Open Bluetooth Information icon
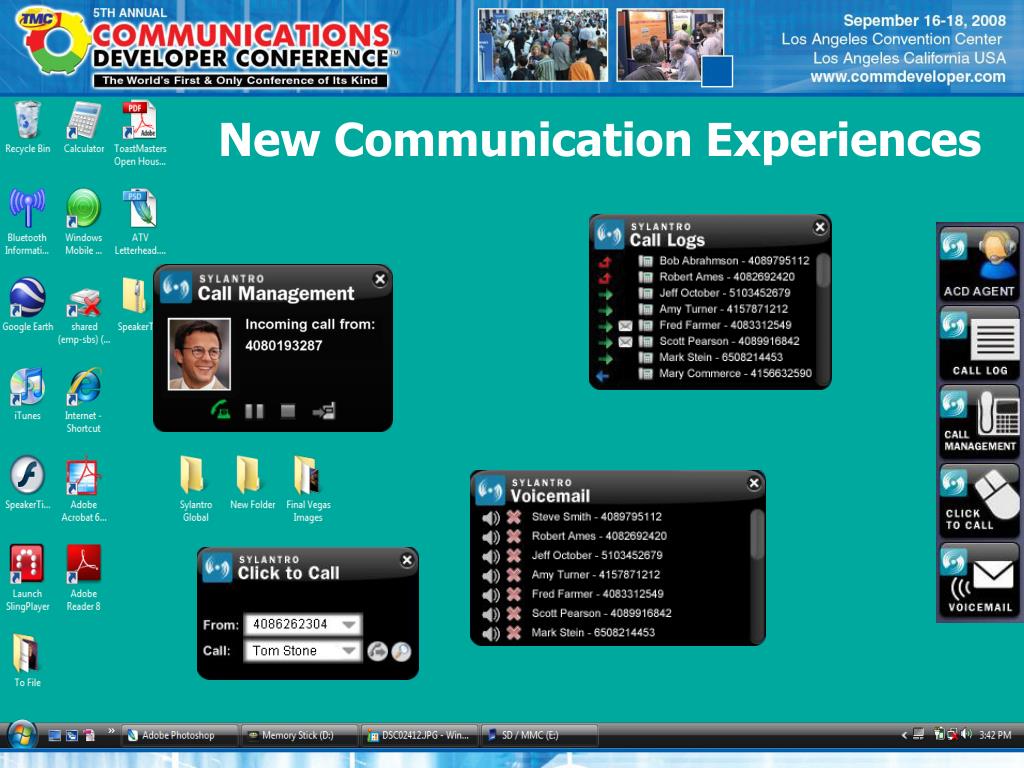1024x768 pixels. tap(27, 222)
